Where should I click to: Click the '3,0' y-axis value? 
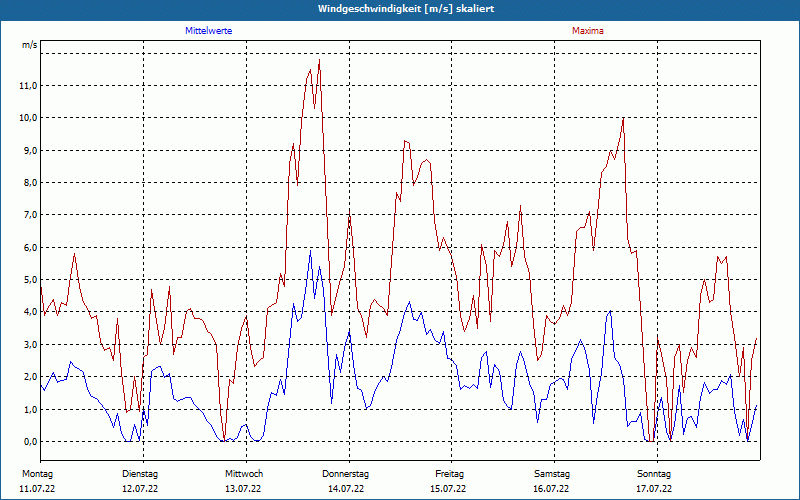[30, 344]
